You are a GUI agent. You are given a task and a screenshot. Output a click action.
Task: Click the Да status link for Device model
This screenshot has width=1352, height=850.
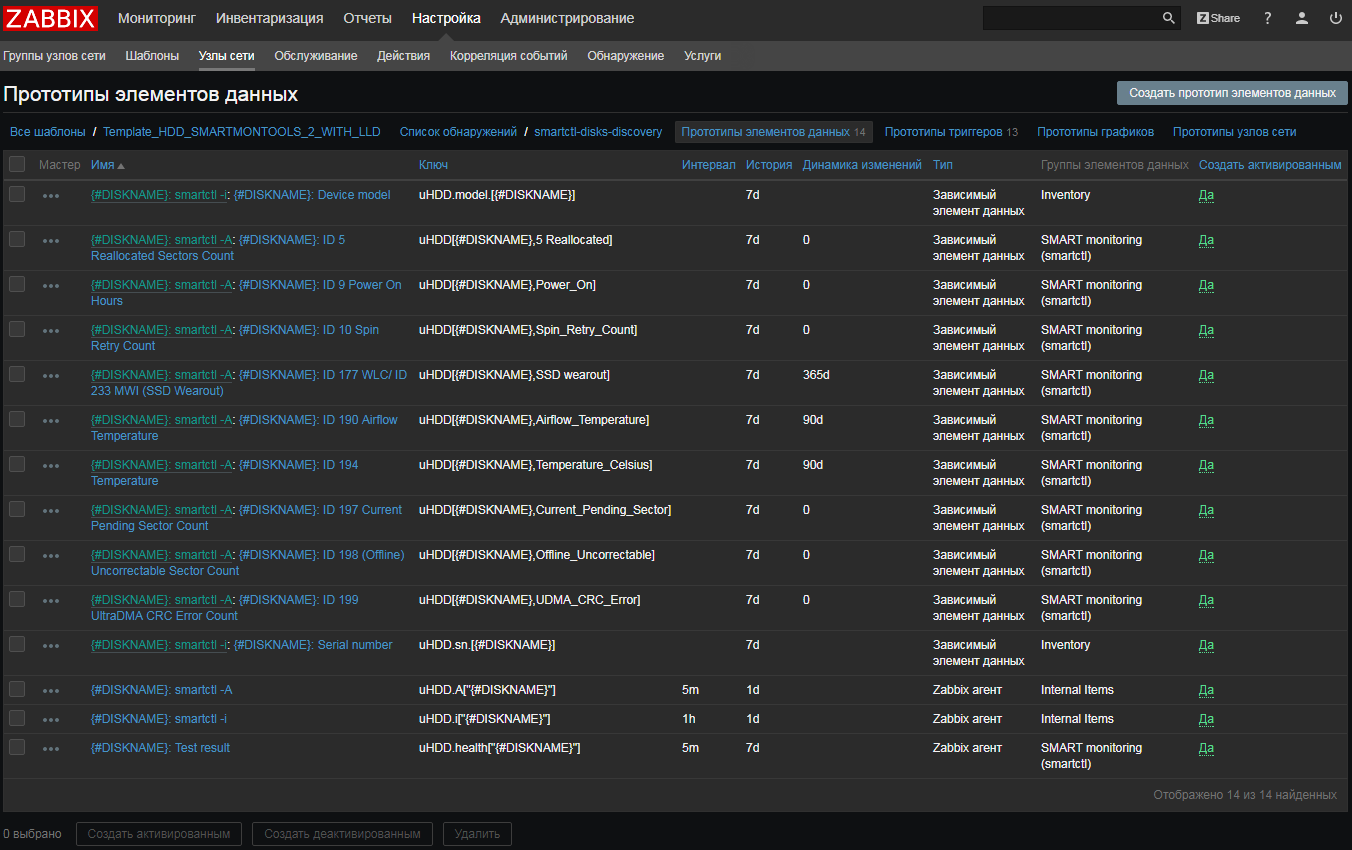(x=1206, y=195)
